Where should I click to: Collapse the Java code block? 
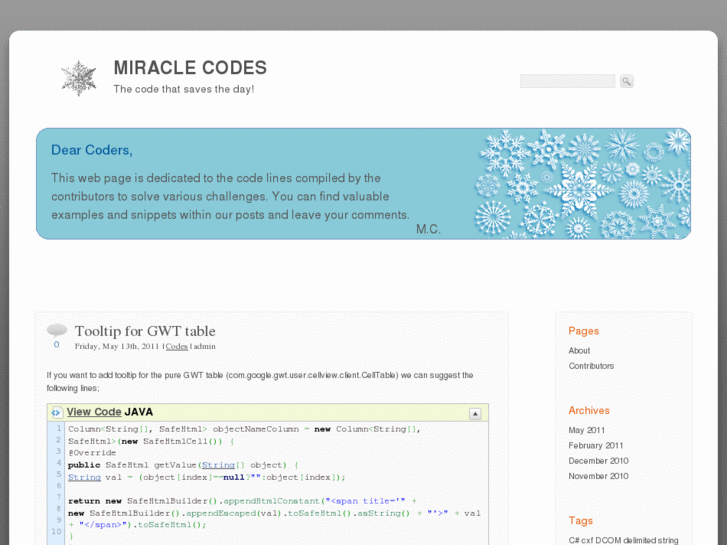(x=475, y=413)
